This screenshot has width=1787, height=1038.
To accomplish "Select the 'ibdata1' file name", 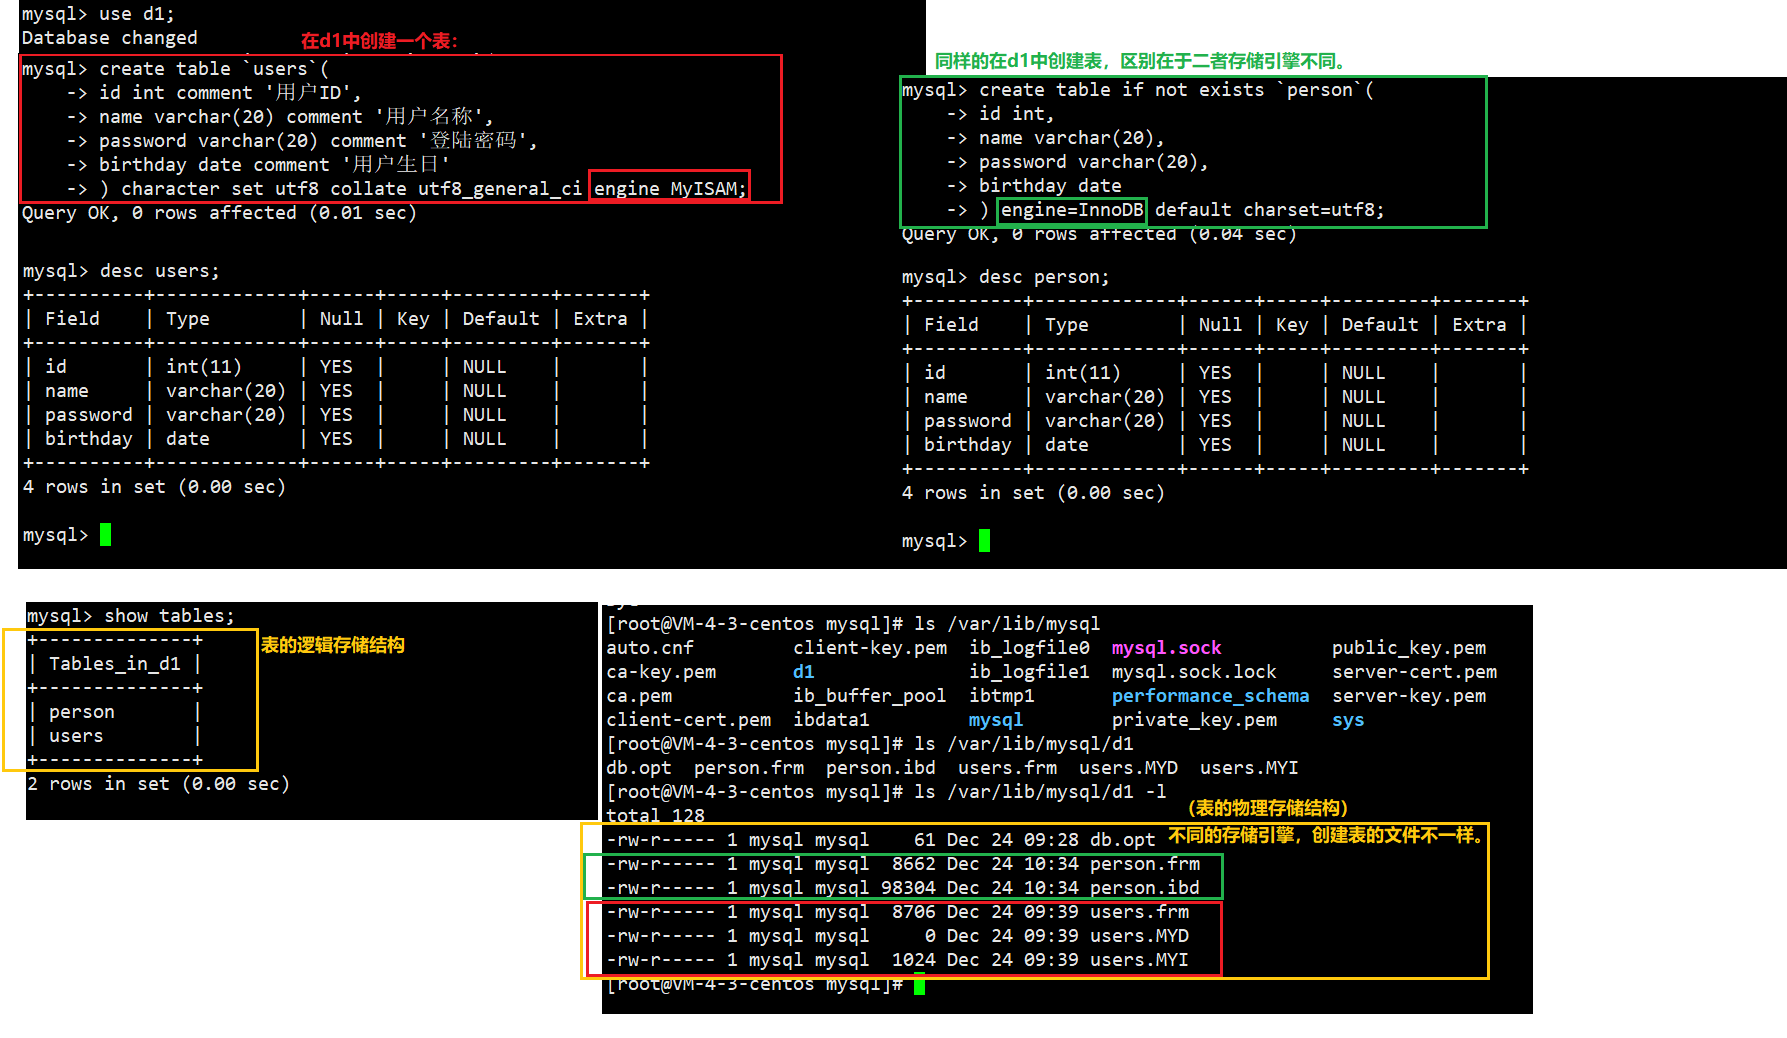I will click(831, 720).
